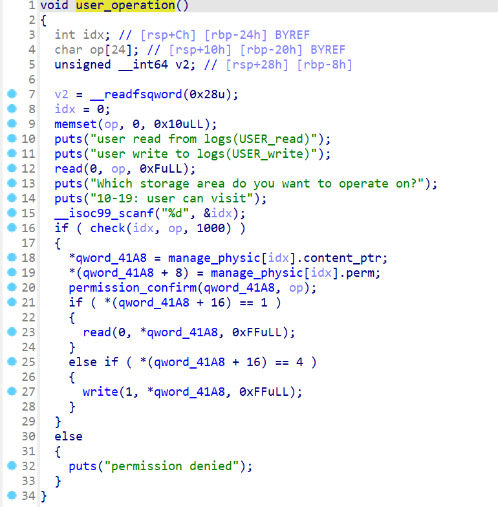Toggle breakpoint dot on line 27

click(x=12, y=391)
